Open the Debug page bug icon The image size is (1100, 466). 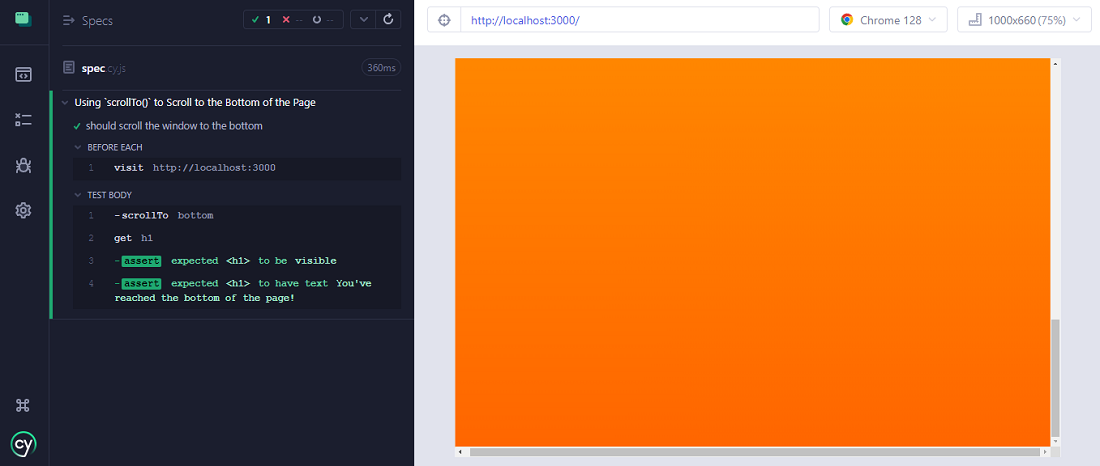(x=23, y=165)
